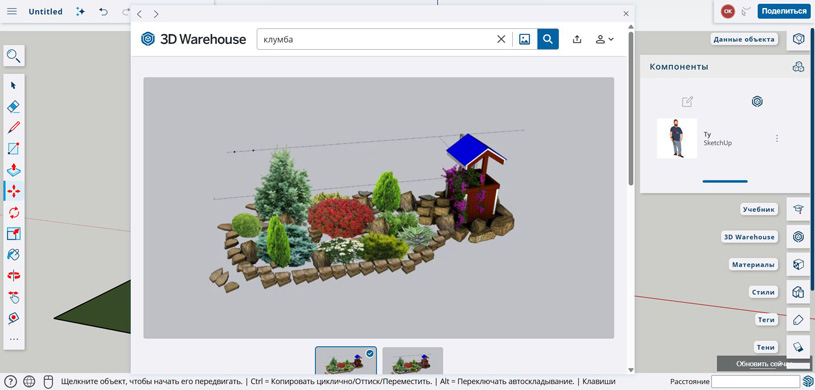Show more tools via ellipsis
Screen dimensions: 815x390
pos(14,339)
